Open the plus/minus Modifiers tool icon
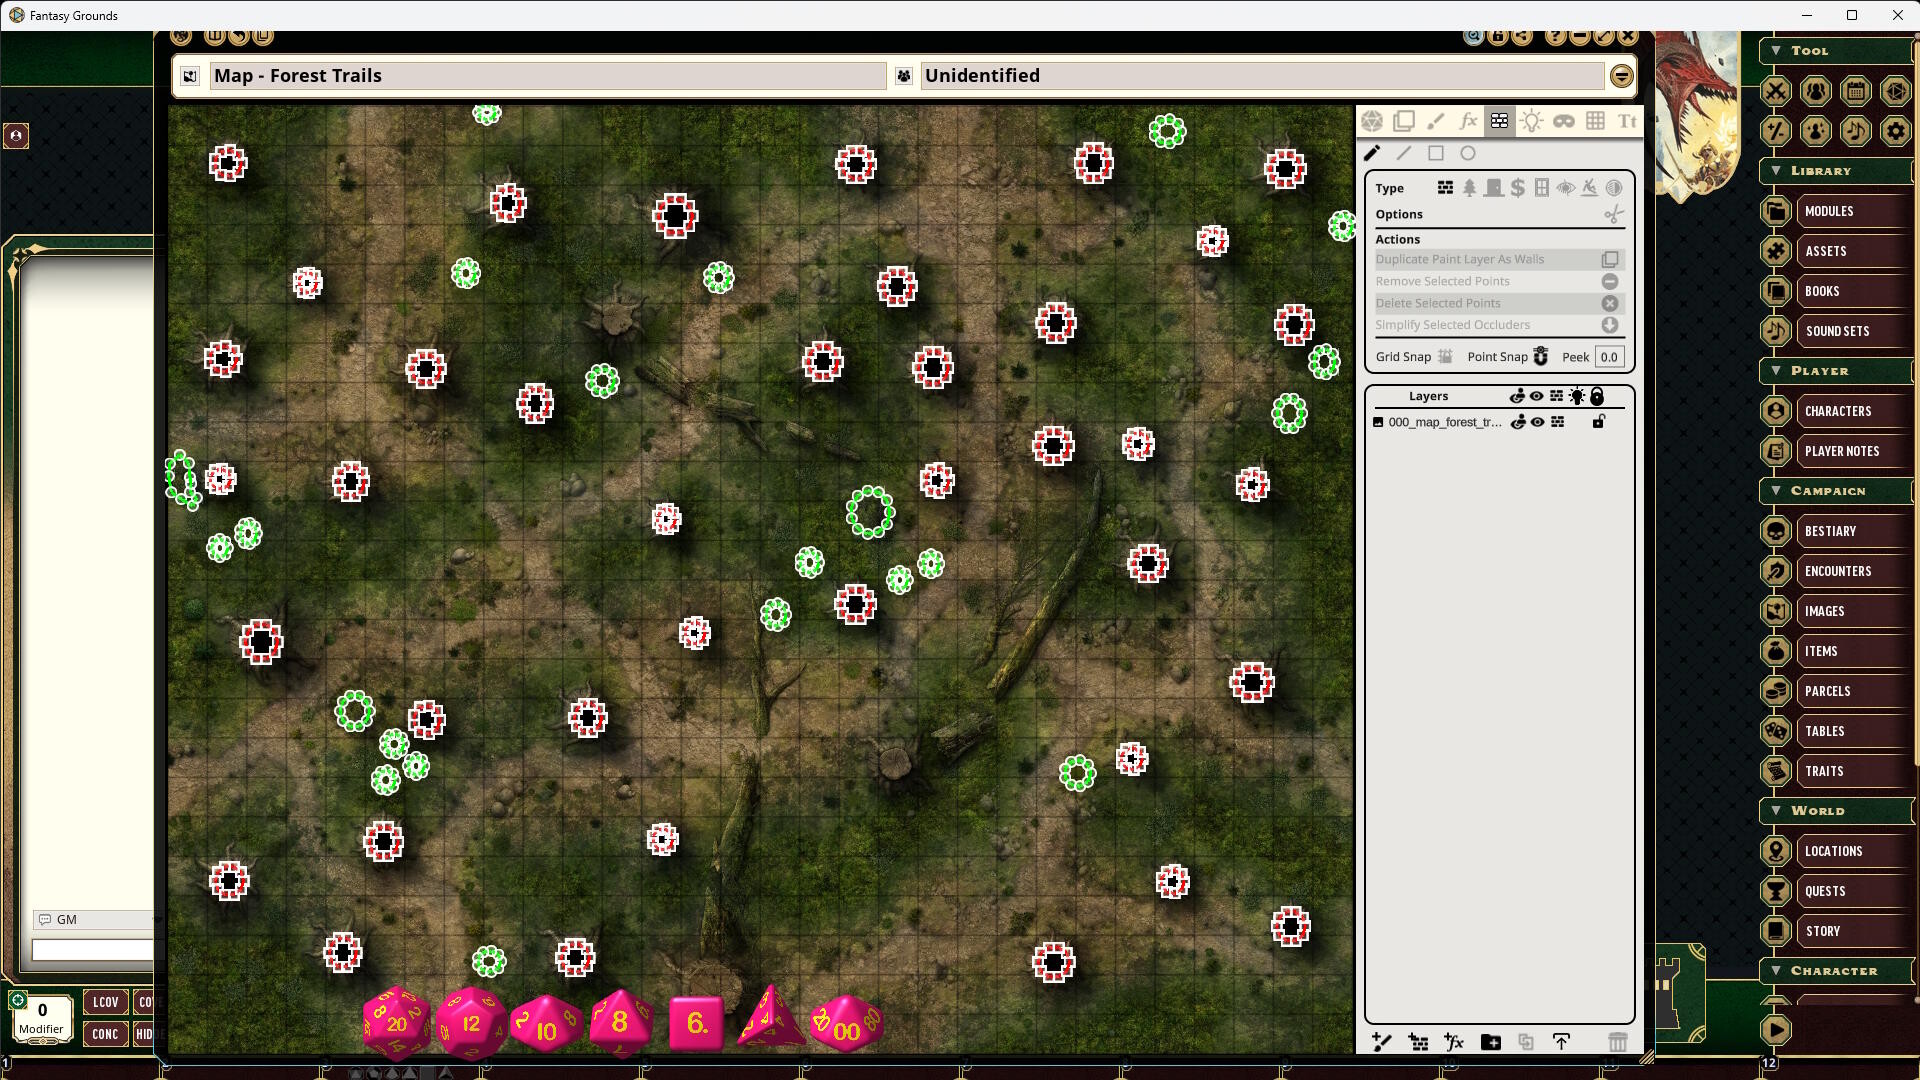1920x1080 pixels. point(1776,131)
